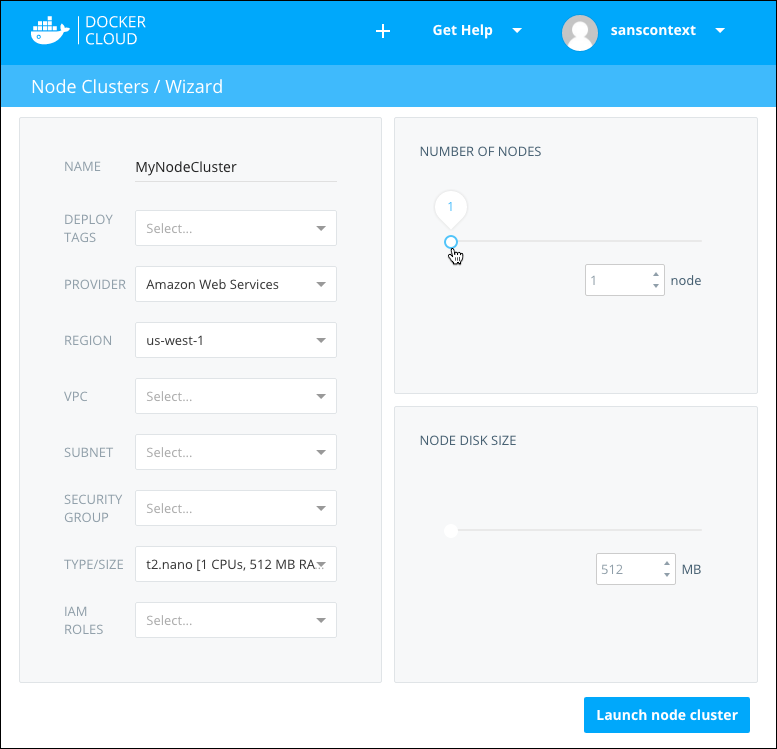Click the plus icon in header

pos(382,31)
